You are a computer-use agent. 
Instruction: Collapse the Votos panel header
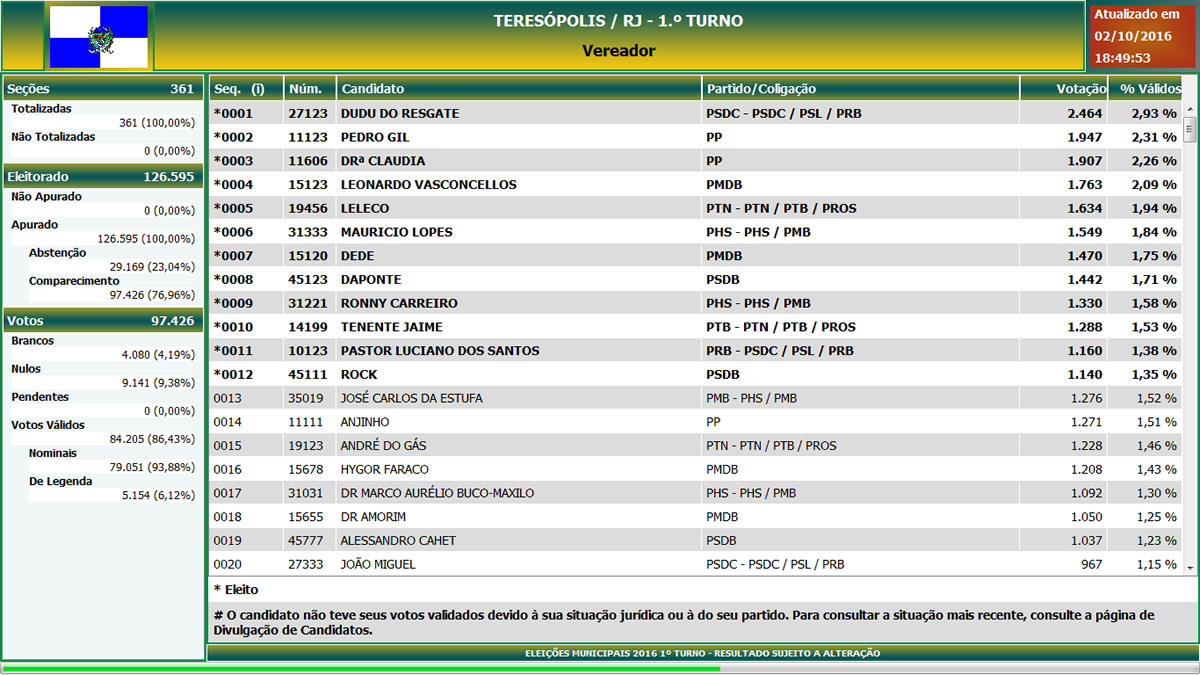coord(102,321)
